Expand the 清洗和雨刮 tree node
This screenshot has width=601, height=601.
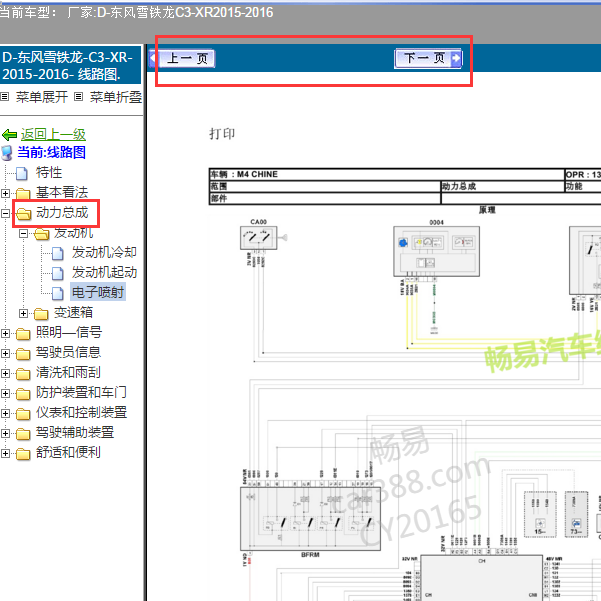(x=5, y=373)
